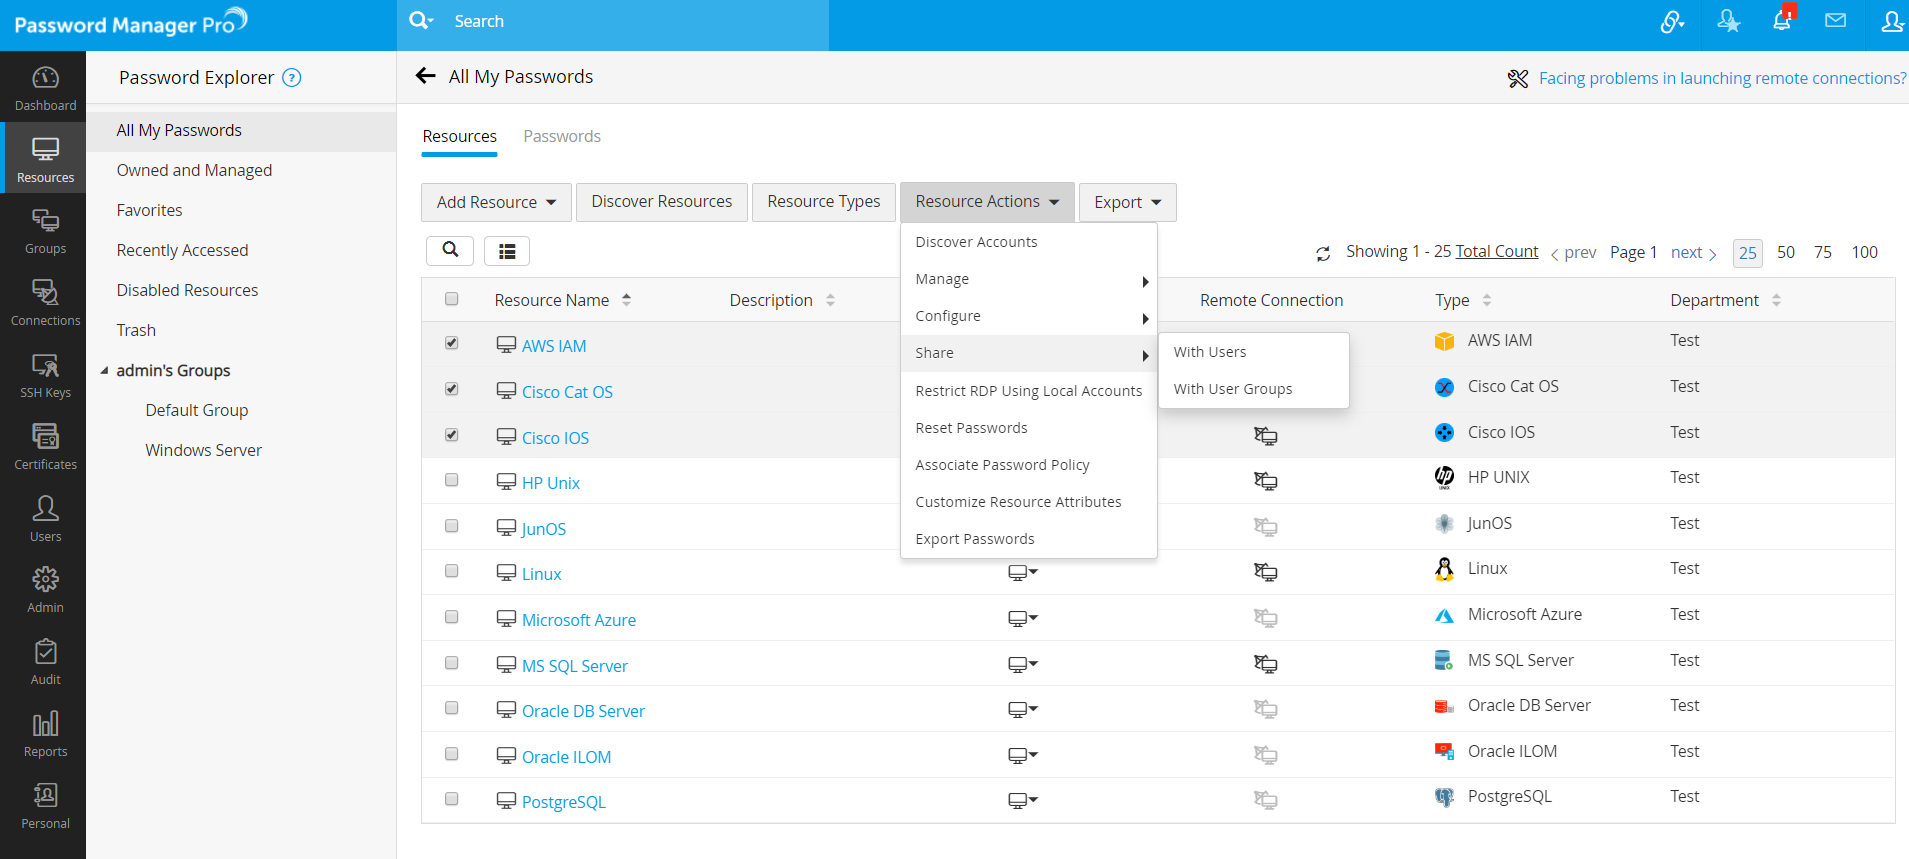The width and height of the screenshot is (1909, 859).
Task: Open the Dashboard from the sidebar
Action: point(45,88)
